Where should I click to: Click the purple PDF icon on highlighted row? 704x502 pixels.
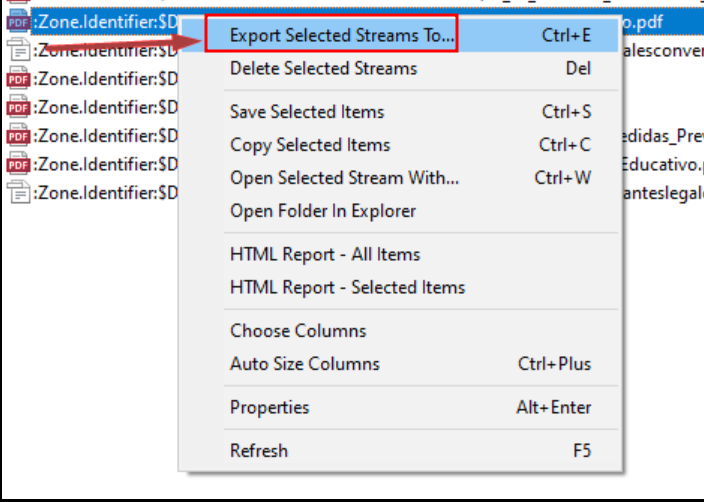click(x=17, y=20)
